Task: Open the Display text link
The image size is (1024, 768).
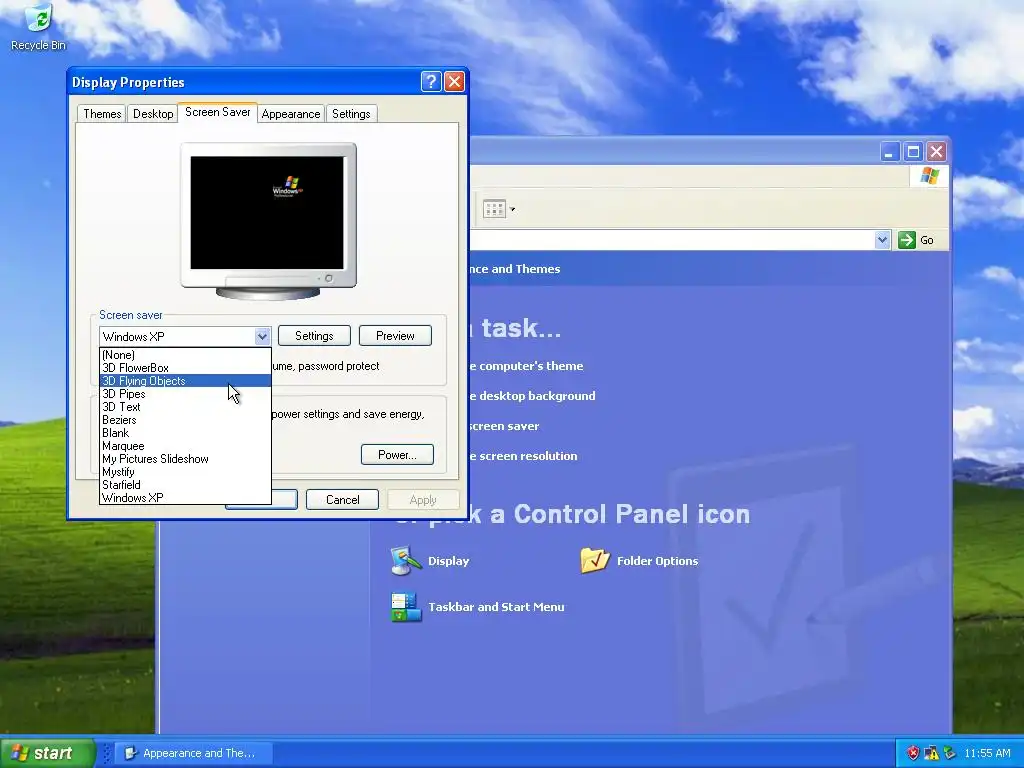Action: [449, 561]
